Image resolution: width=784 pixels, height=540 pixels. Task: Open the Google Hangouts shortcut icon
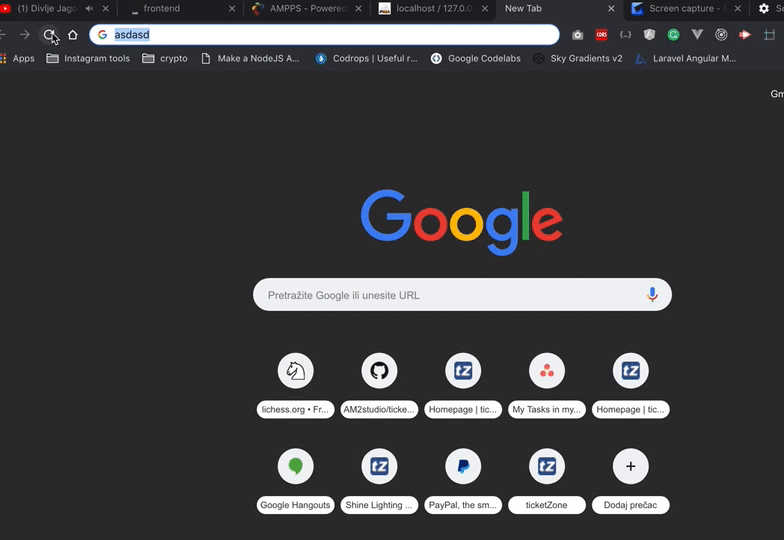click(x=296, y=466)
